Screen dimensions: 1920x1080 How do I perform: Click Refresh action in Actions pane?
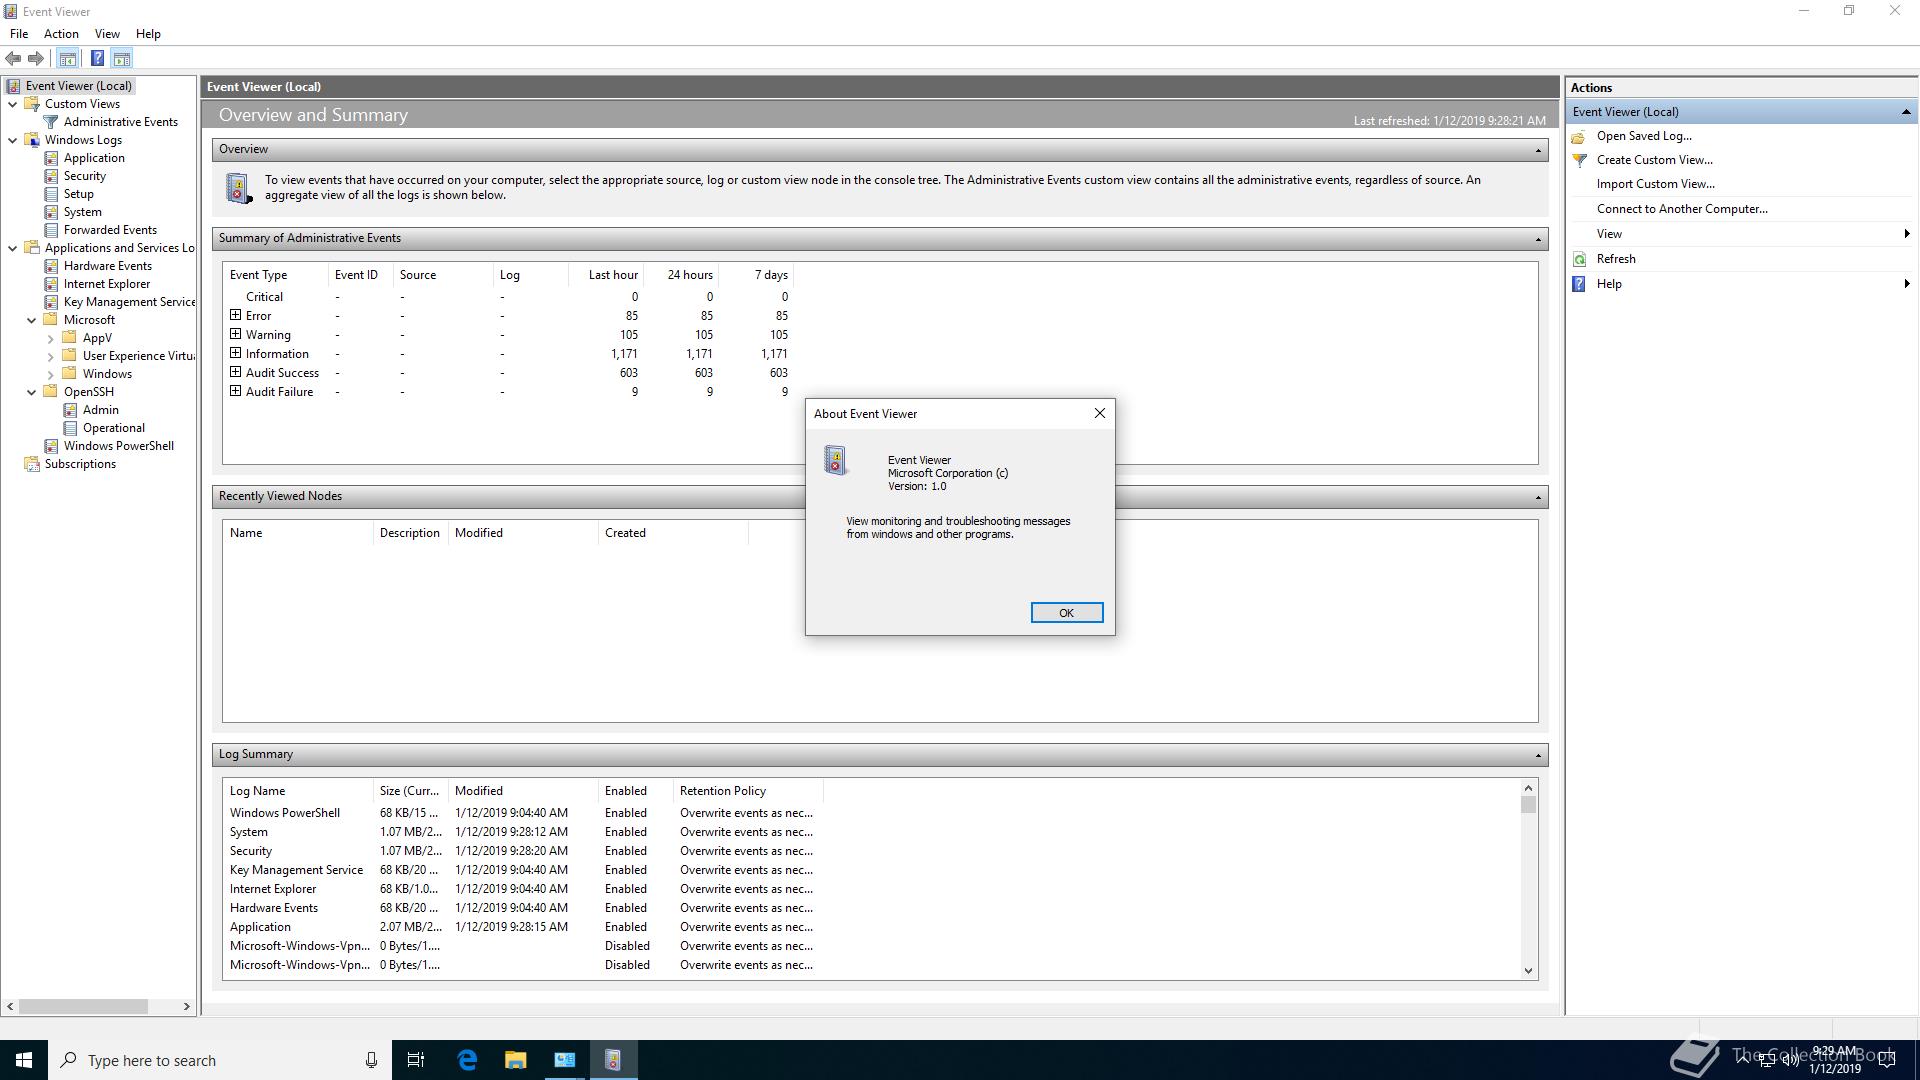1615,259
